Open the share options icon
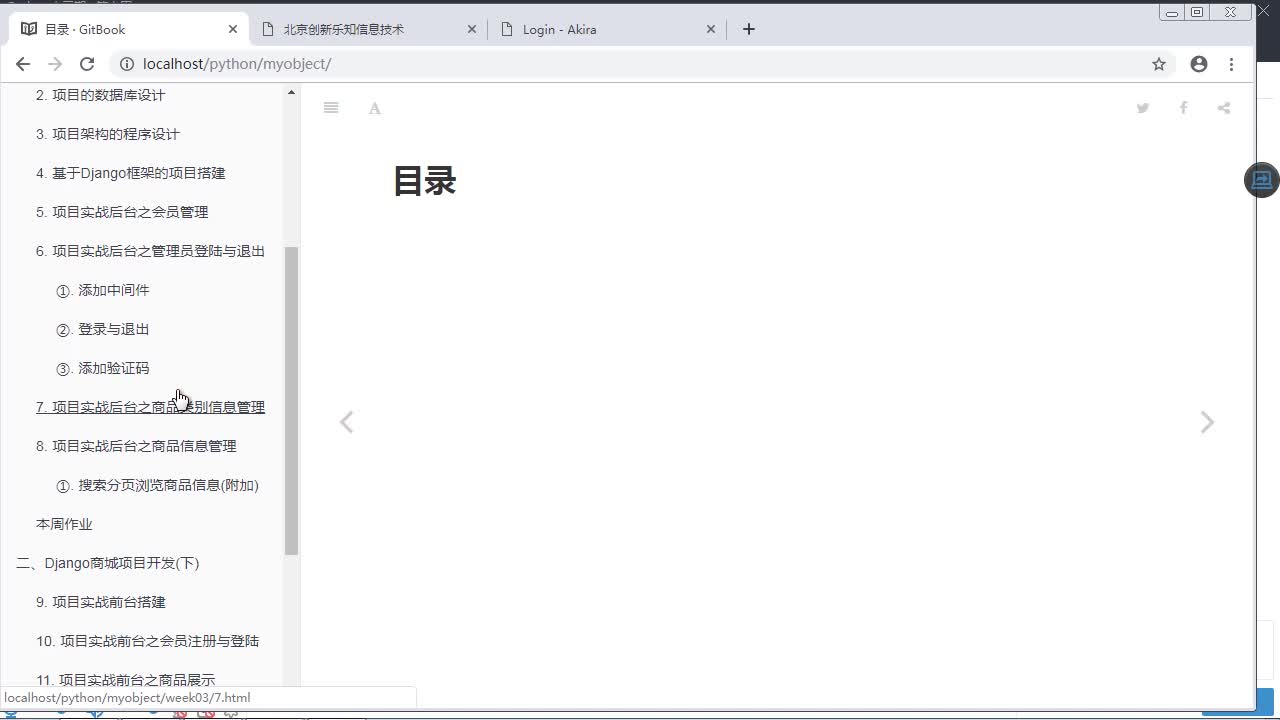Image resolution: width=1280 pixels, height=720 pixels. click(x=1224, y=108)
